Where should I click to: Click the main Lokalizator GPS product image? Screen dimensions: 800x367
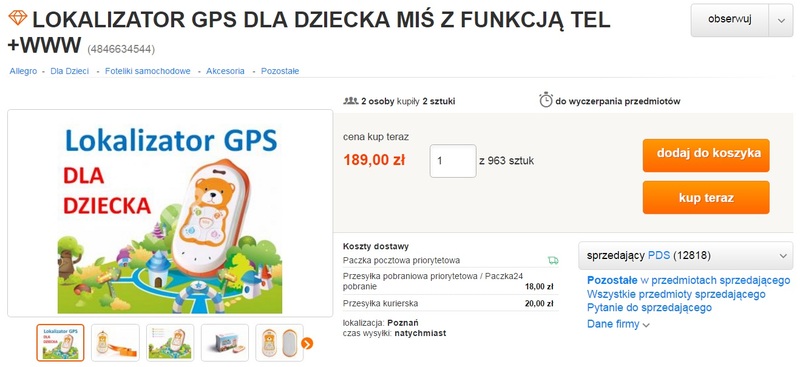point(170,213)
